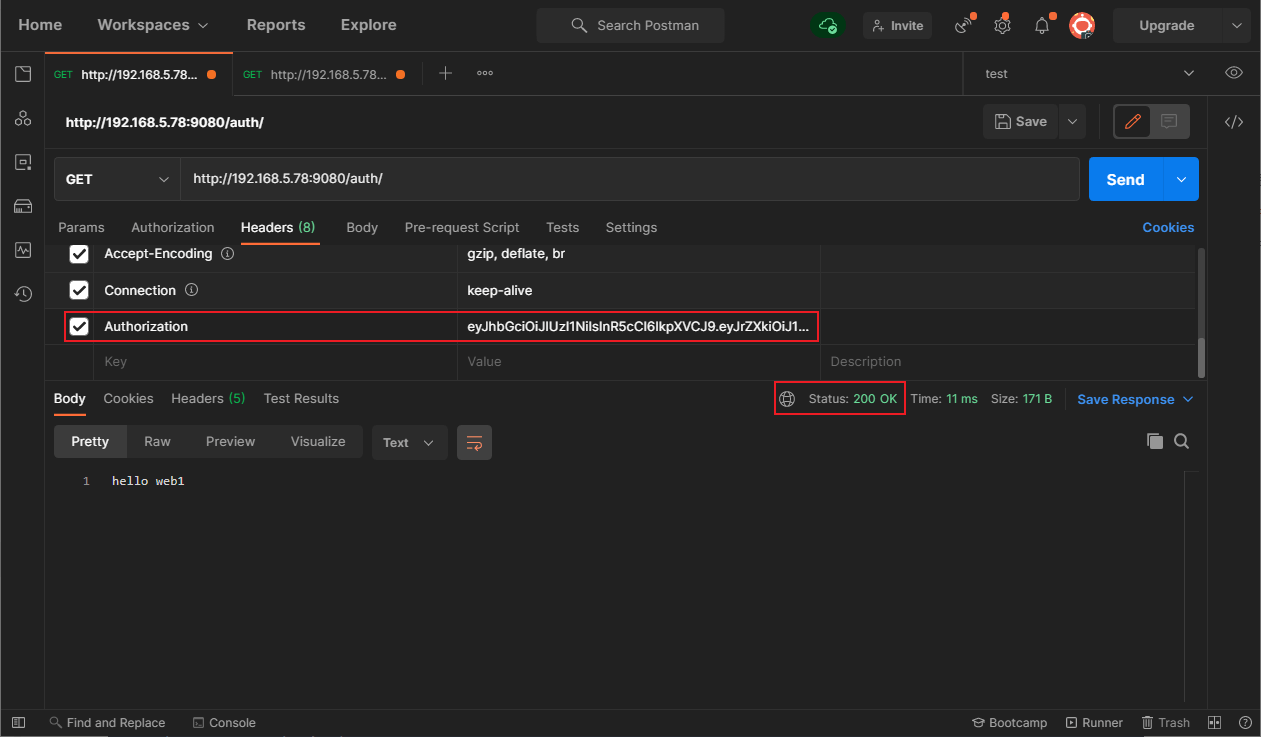Click the blue Send button
Screen dimensions: 1261x737
coord(1126,179)
